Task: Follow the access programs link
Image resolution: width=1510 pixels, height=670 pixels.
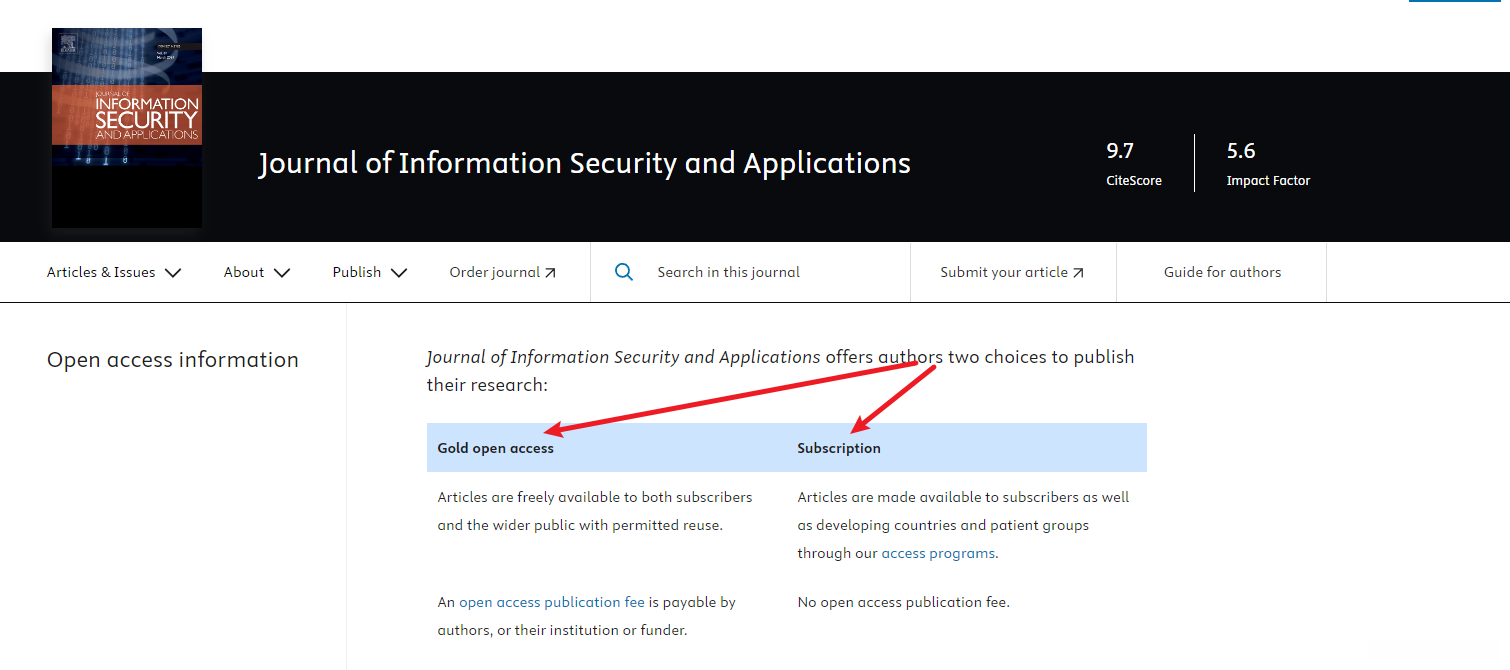Action: [x=938, y=553]
